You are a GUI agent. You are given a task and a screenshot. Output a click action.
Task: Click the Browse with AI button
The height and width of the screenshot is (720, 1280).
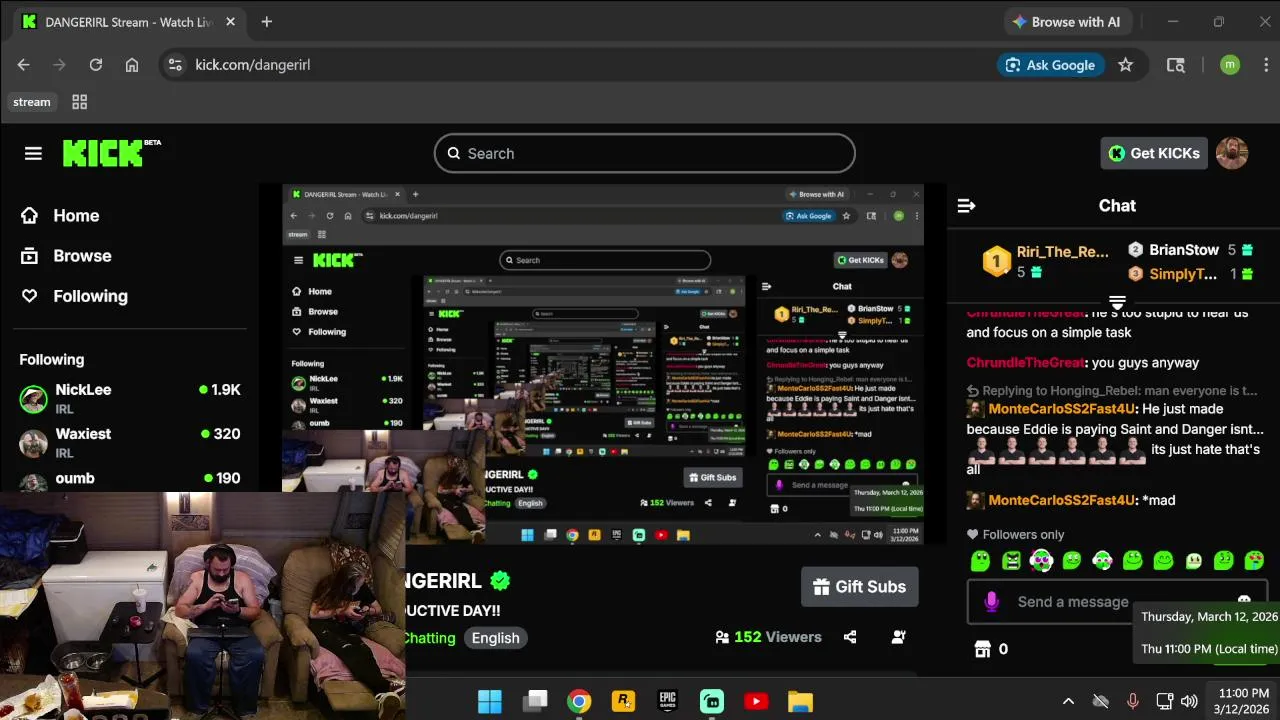[1066, 22]
